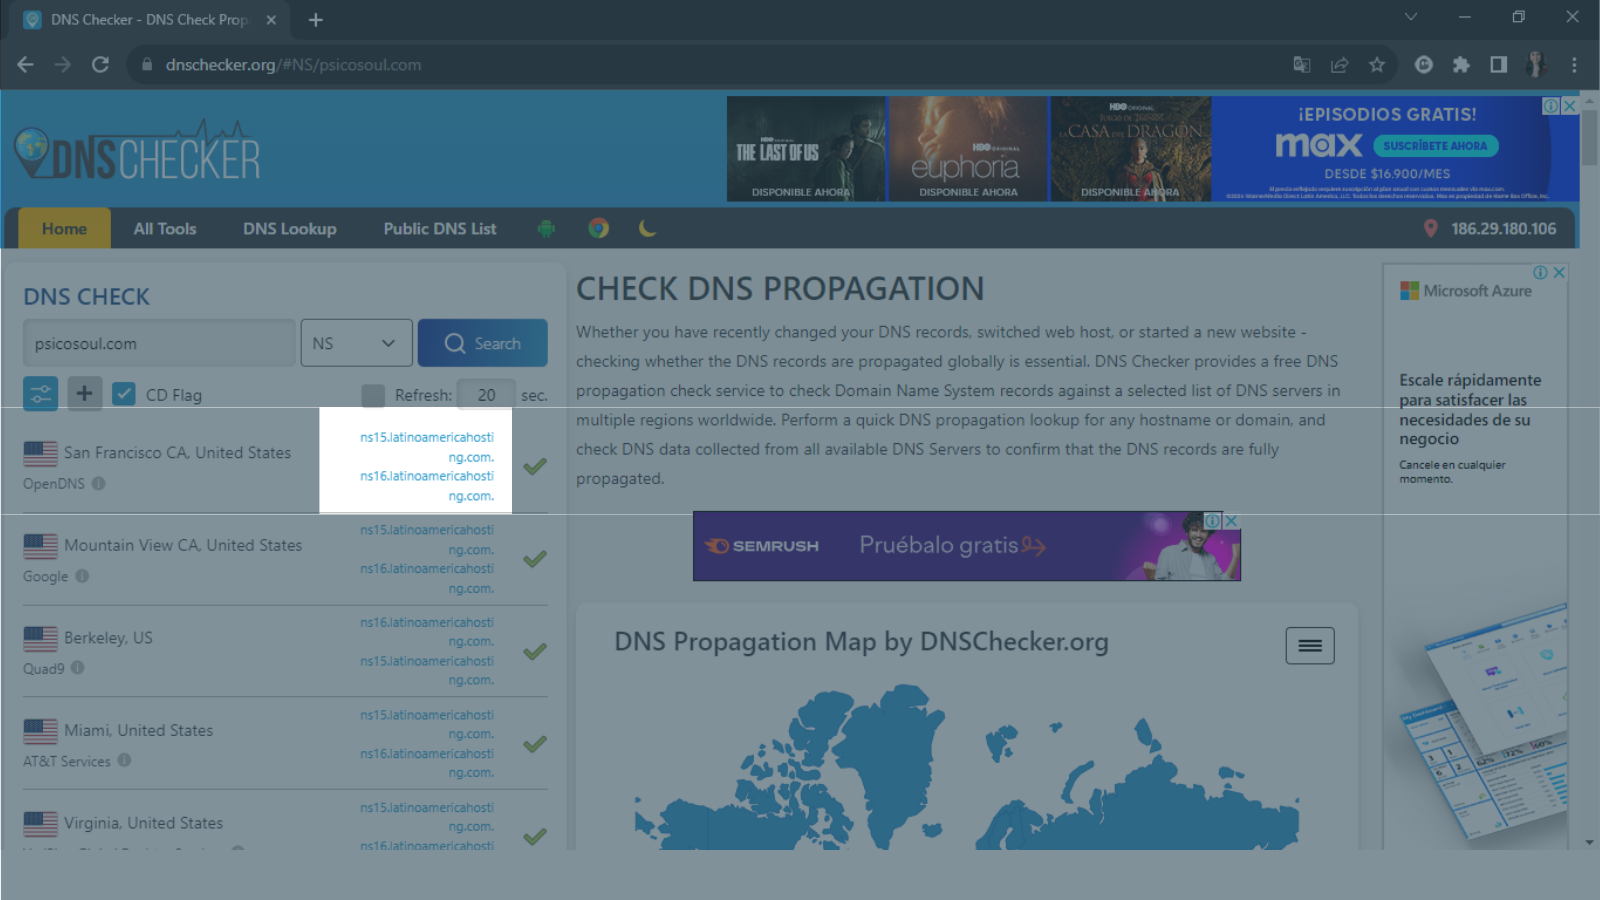Screen dimensions: 1600x900
Task: Open the propagation map hamburger menu
Action: coord(1310,646)
